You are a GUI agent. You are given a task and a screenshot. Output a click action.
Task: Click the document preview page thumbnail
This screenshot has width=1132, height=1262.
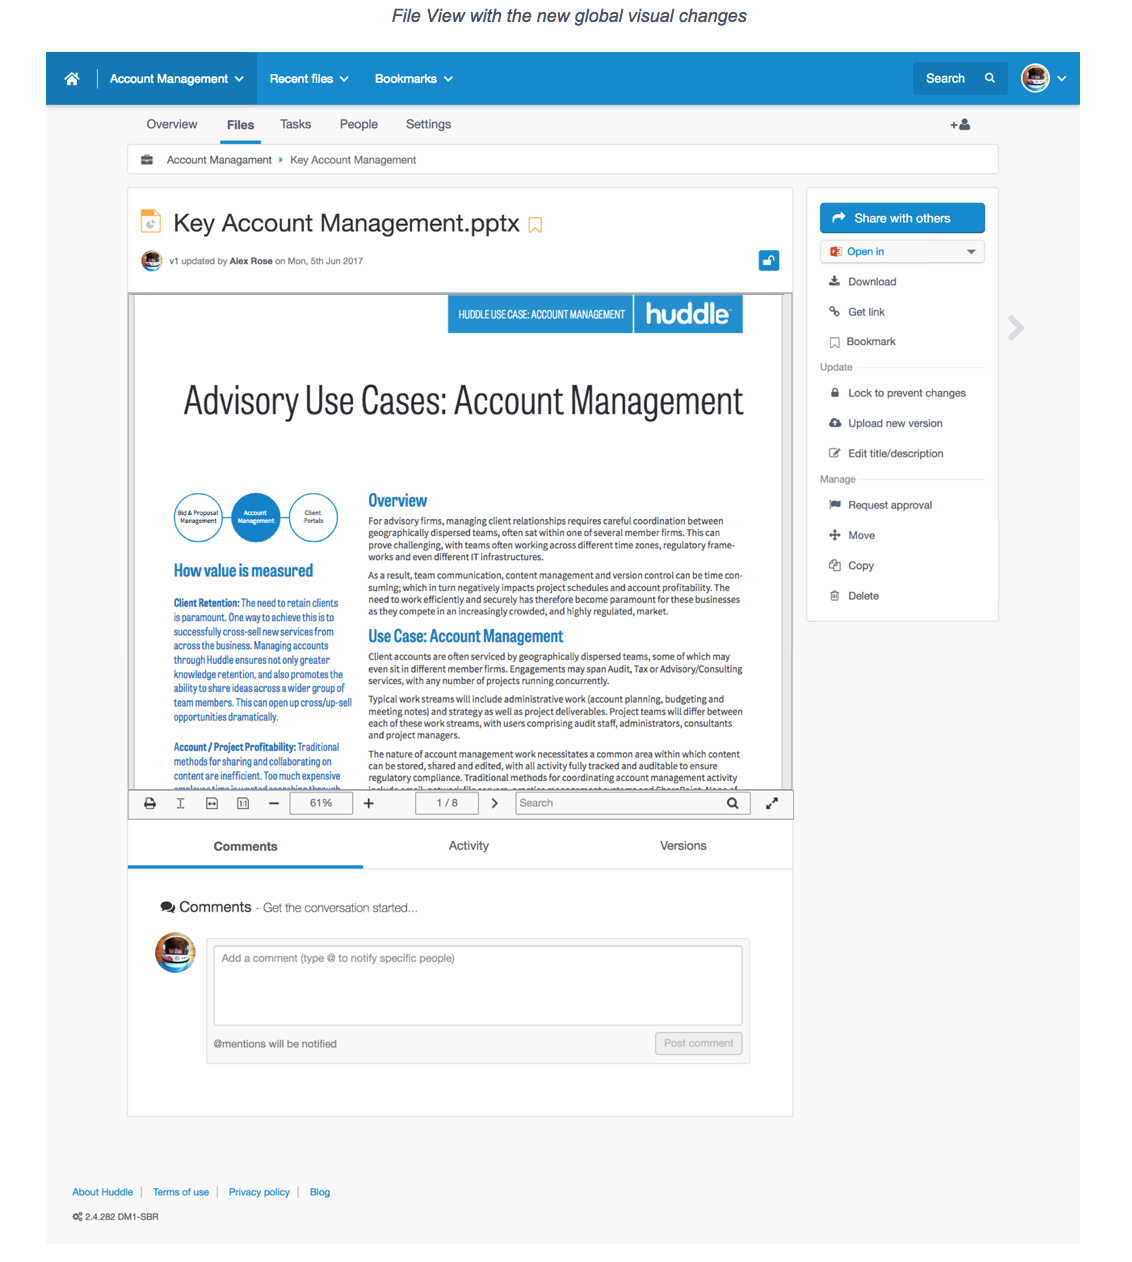coord(460,541)
